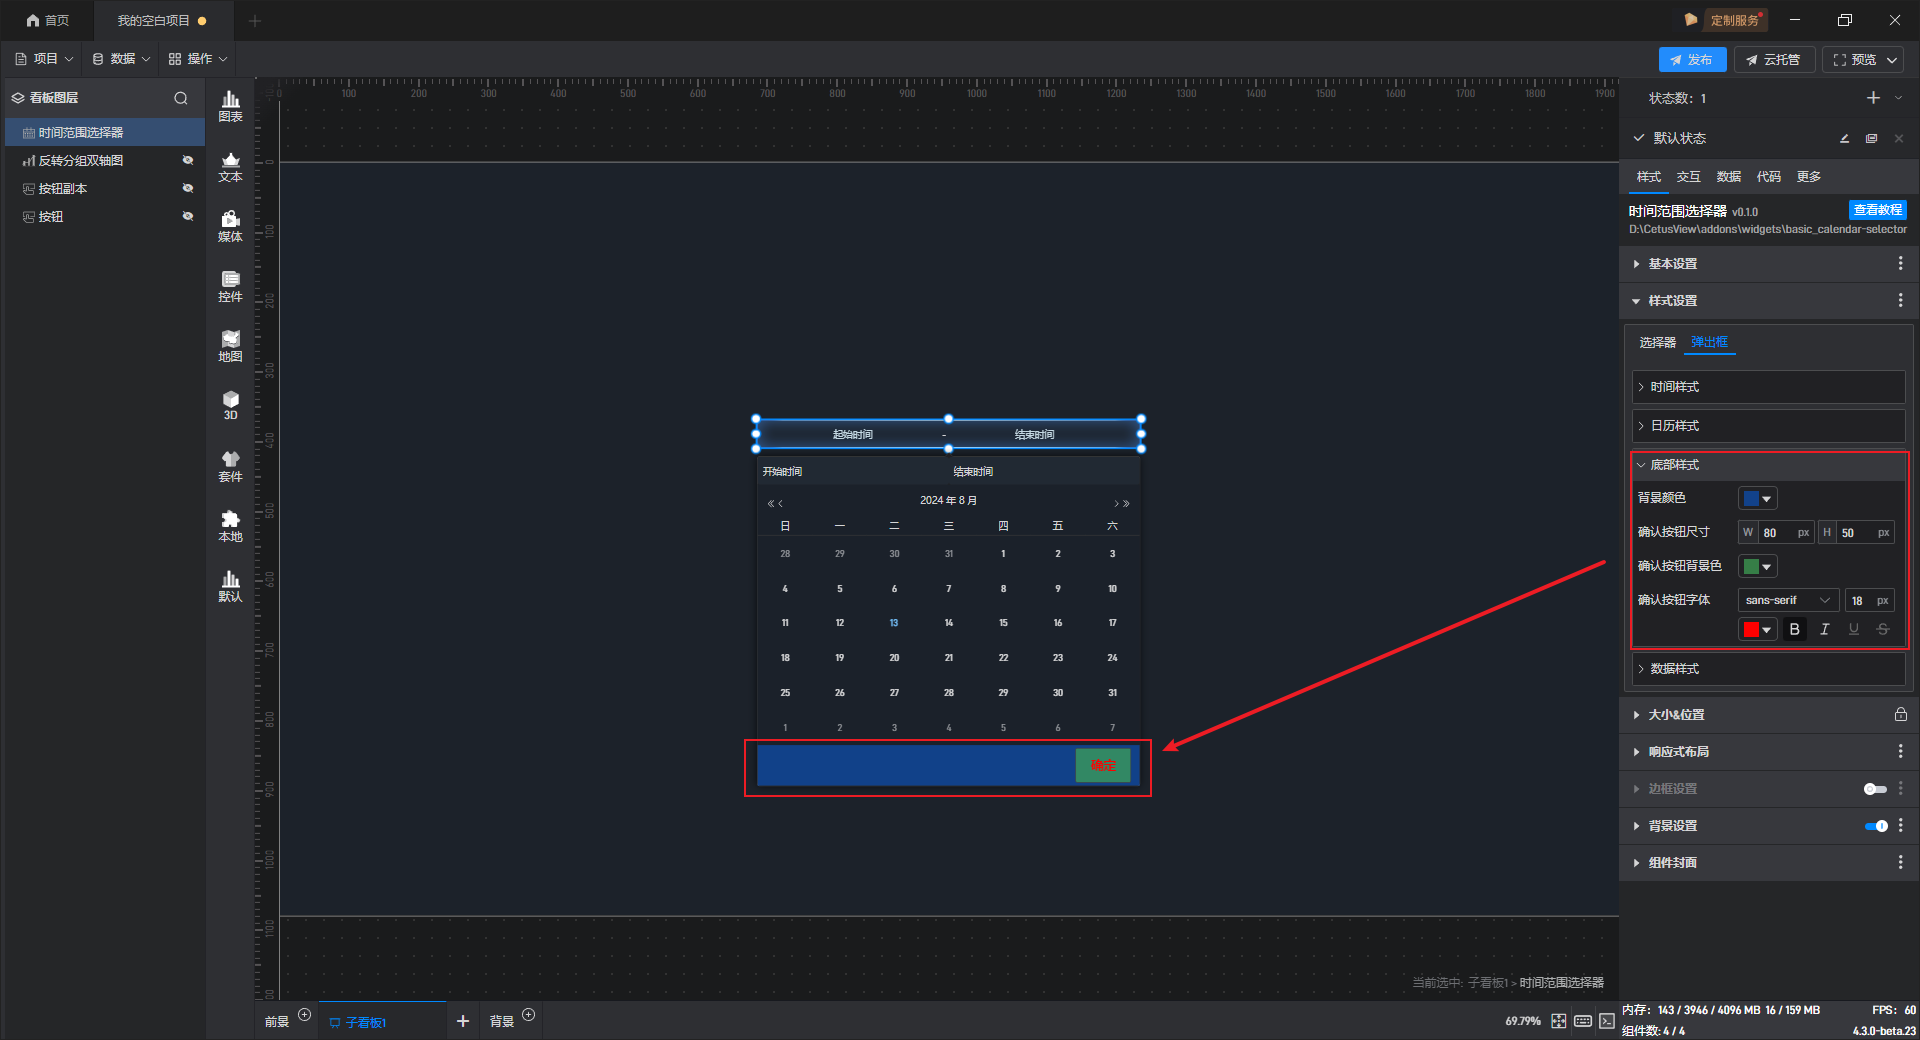Toggle visibility of 按钮副本 layer
1920x1040 pixels.
(x=187, y=188)
